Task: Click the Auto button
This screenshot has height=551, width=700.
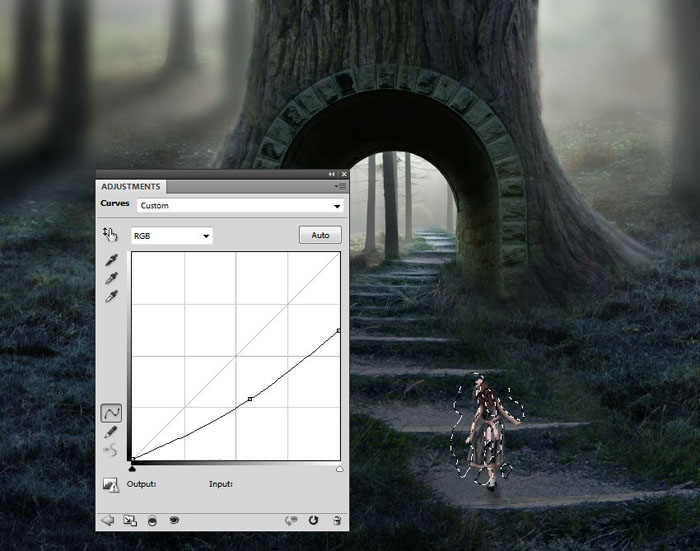Action: tap(320, 235)
